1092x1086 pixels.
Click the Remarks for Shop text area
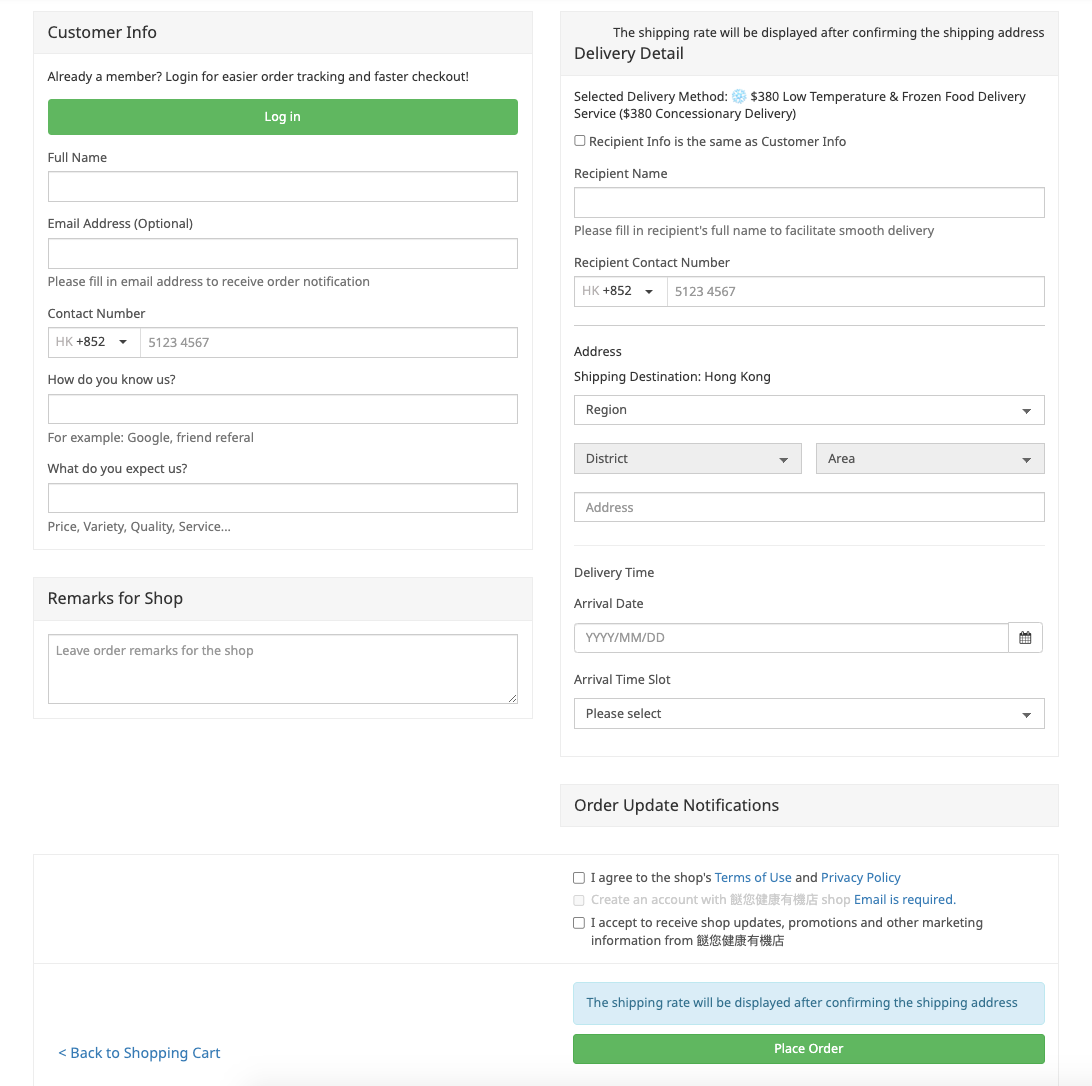click(282, 668)
